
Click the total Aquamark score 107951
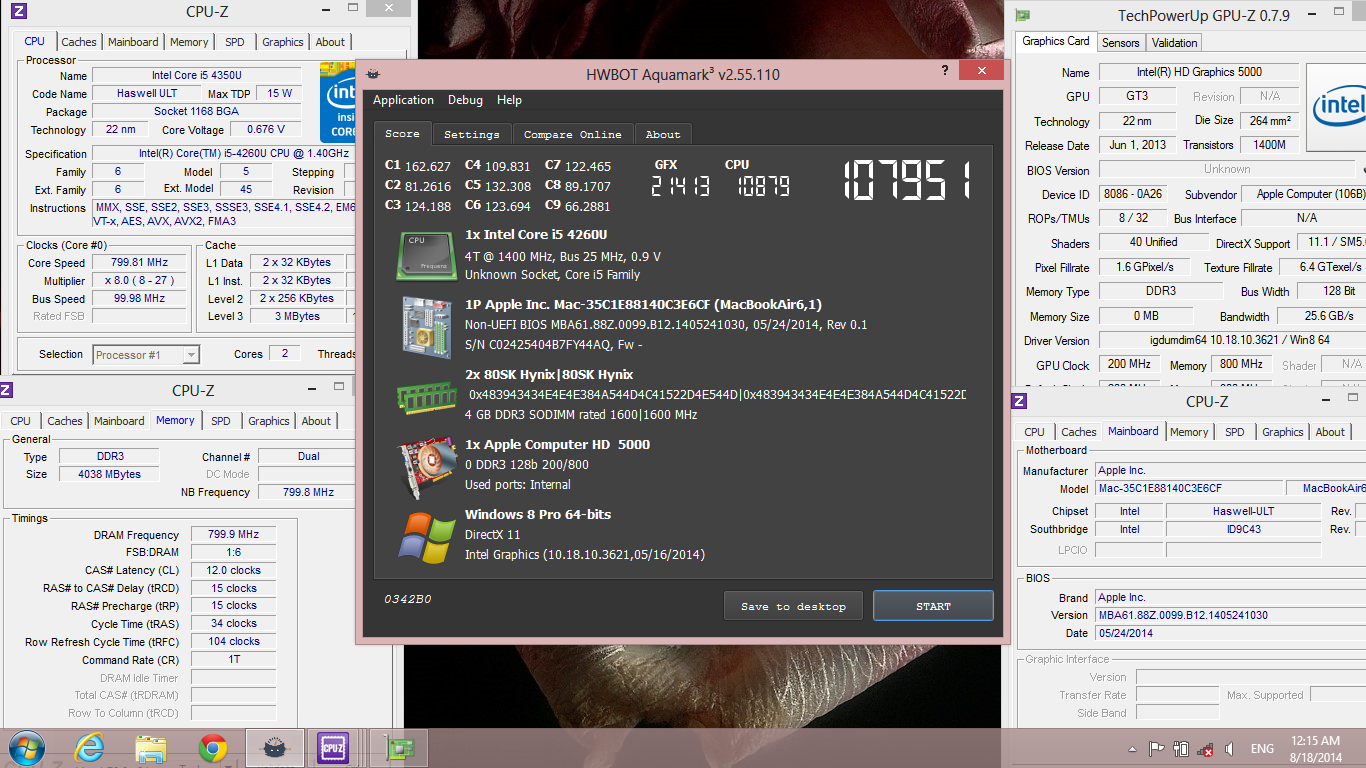[x=907, y=182]
